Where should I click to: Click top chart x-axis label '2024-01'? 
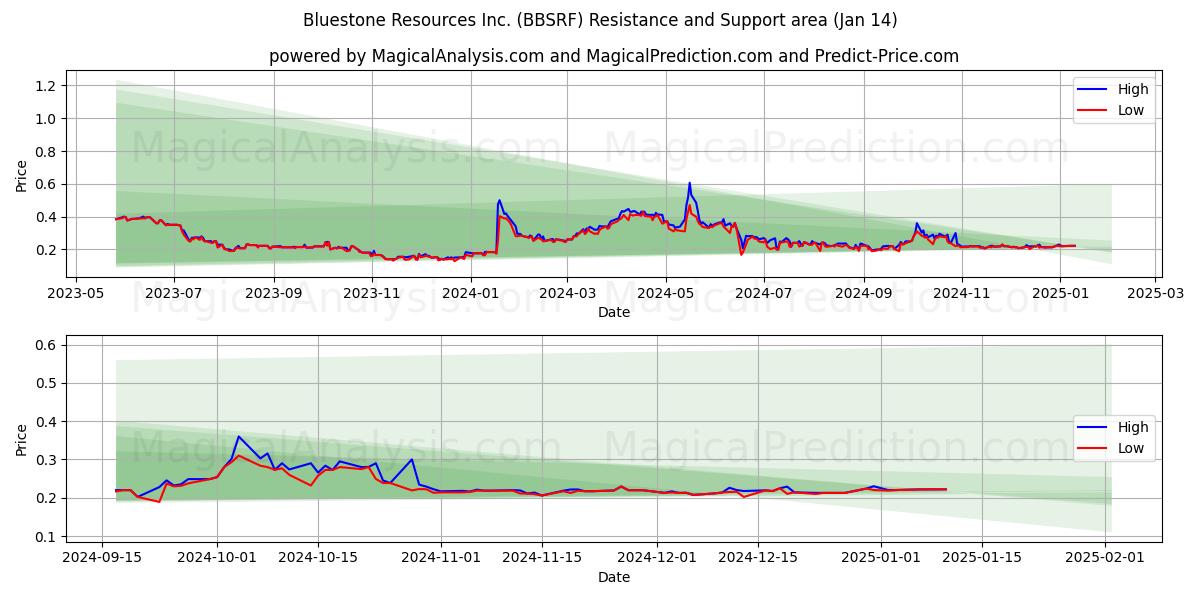(470, 294)
